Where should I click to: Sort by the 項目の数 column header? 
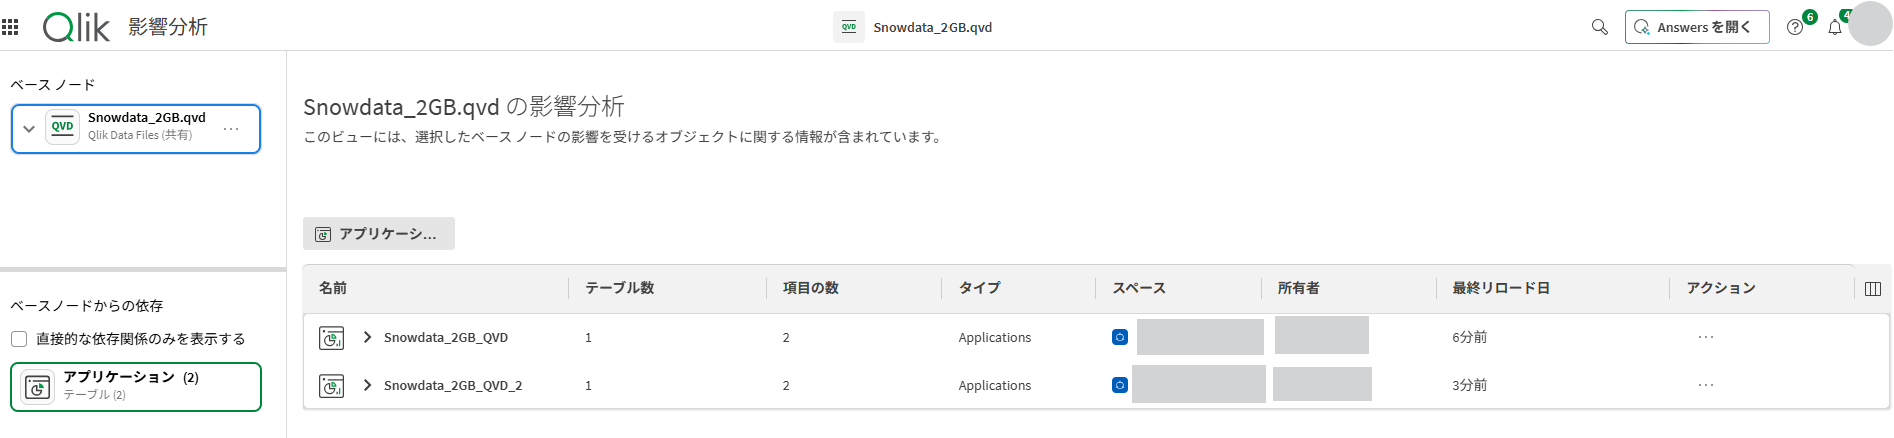point(811,288)
